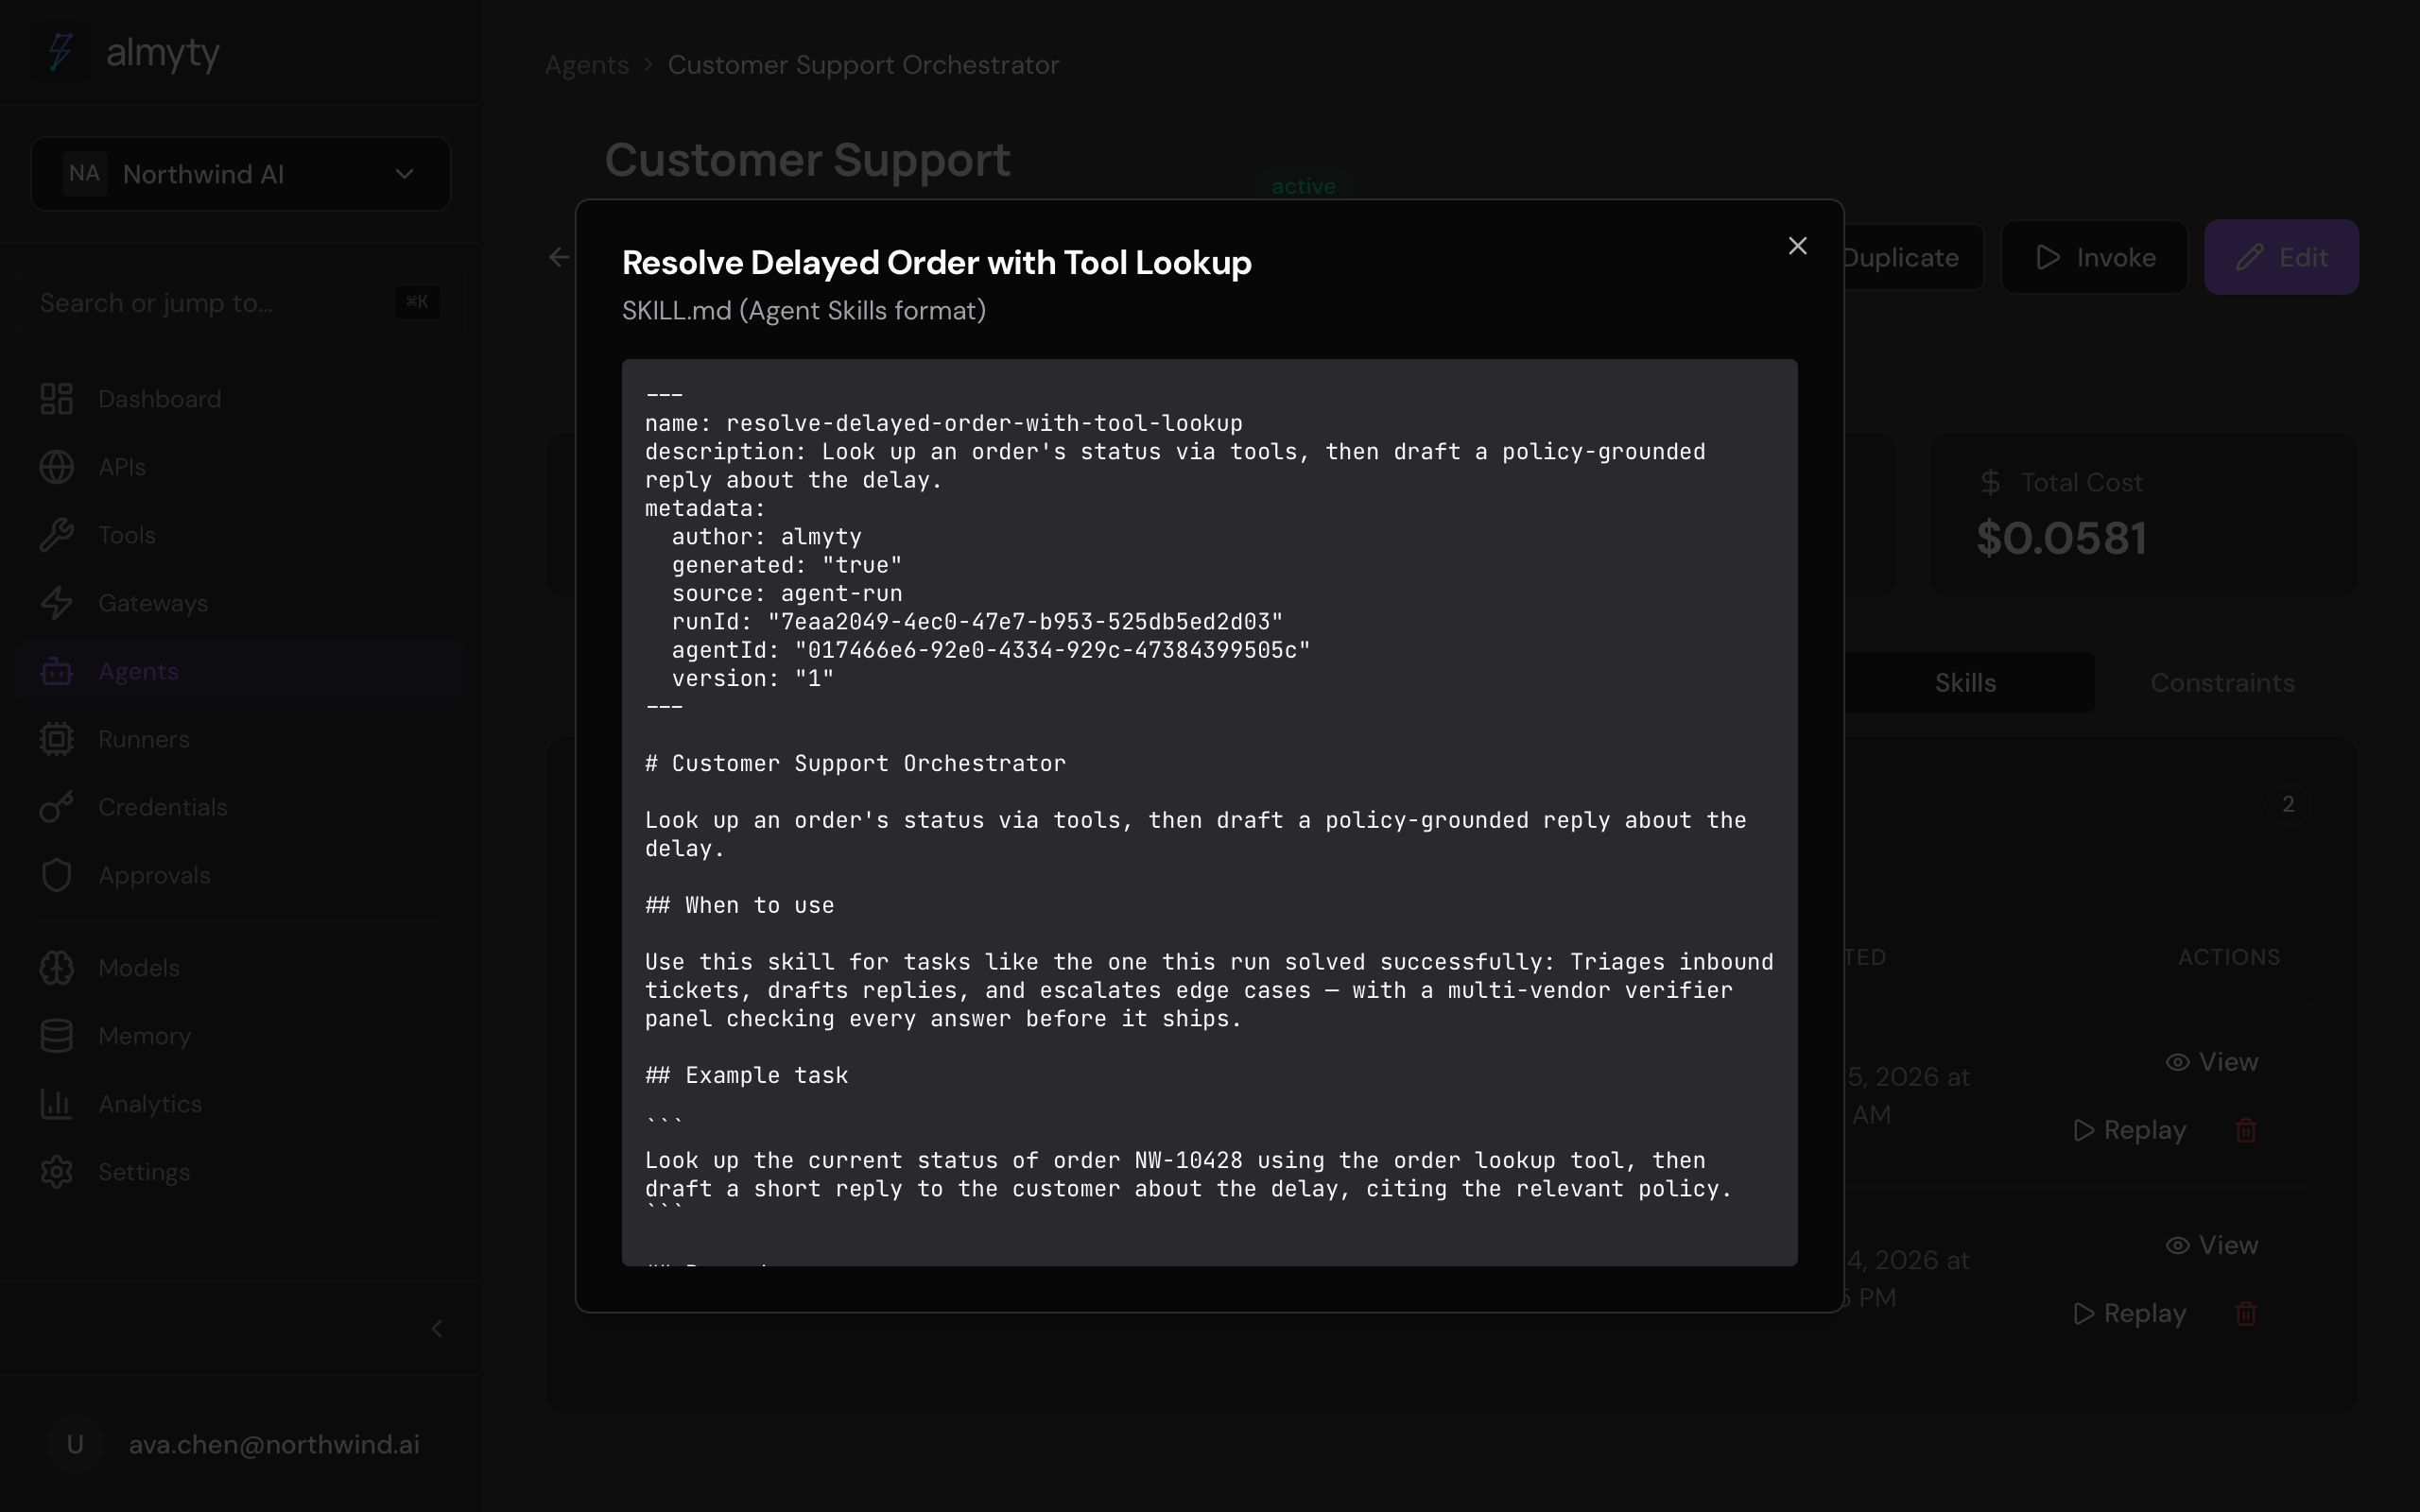The height and width of the screenshot is (1512, 2420).
Task: Expand the Northwind AI workspace dropdown
Action: point(241,174)
